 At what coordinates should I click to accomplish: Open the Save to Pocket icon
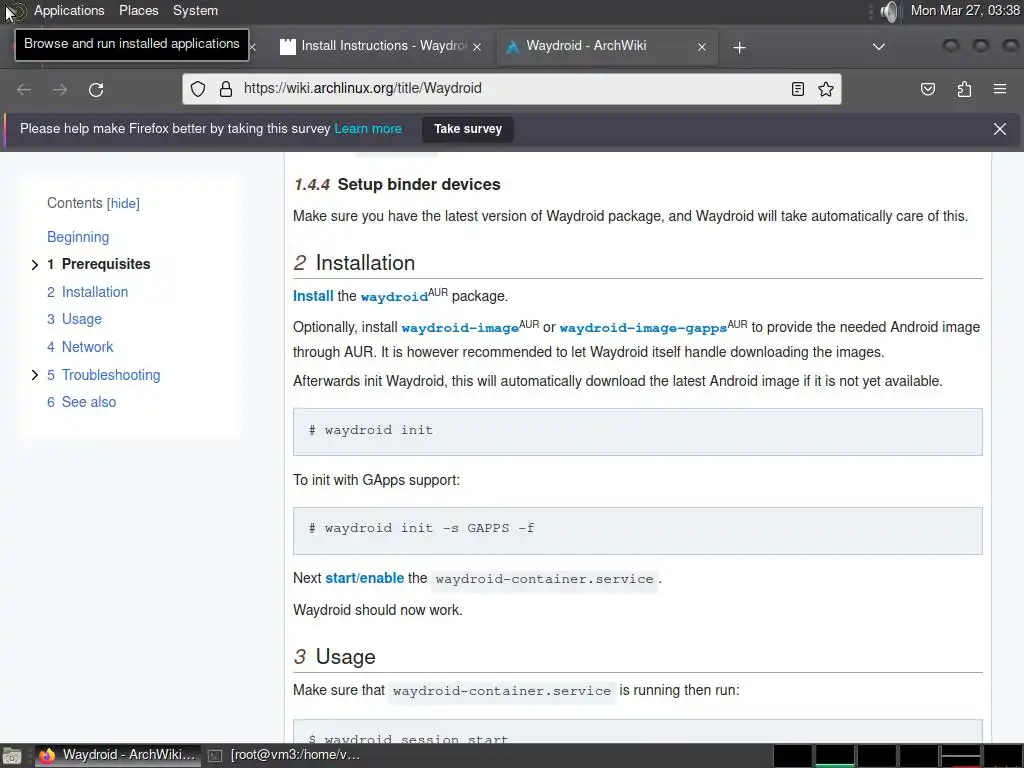pyautogui.click(x=927, y=89)
